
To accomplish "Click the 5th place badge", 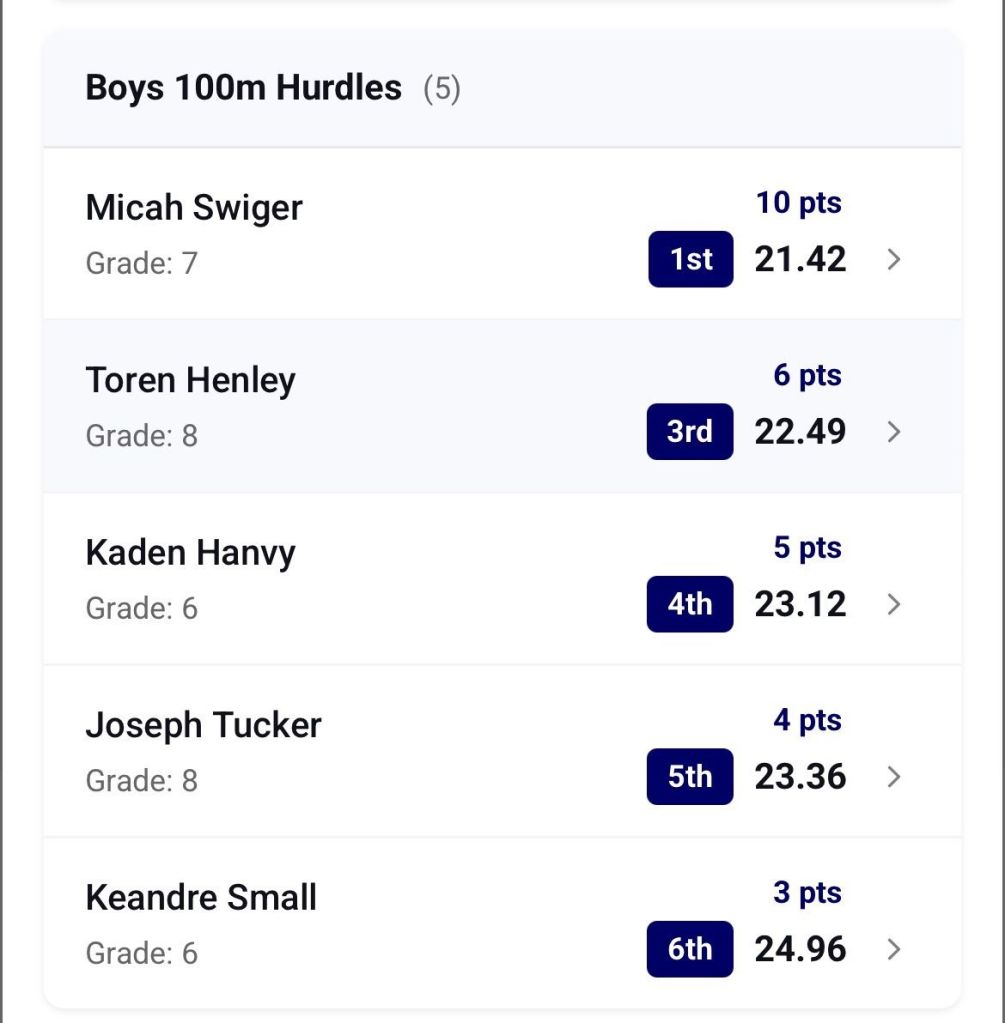I will coord(690,777).
